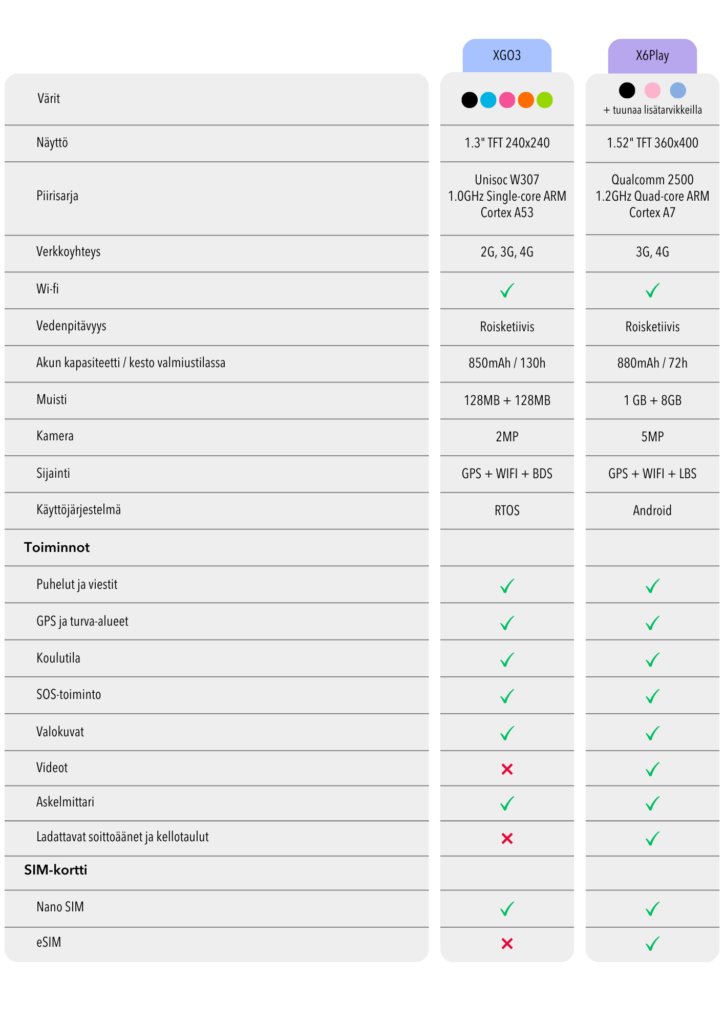Click the Käyttöjärjestelmä row label
Viewport: 724px width, 1024px height.
tap(79, 510)
